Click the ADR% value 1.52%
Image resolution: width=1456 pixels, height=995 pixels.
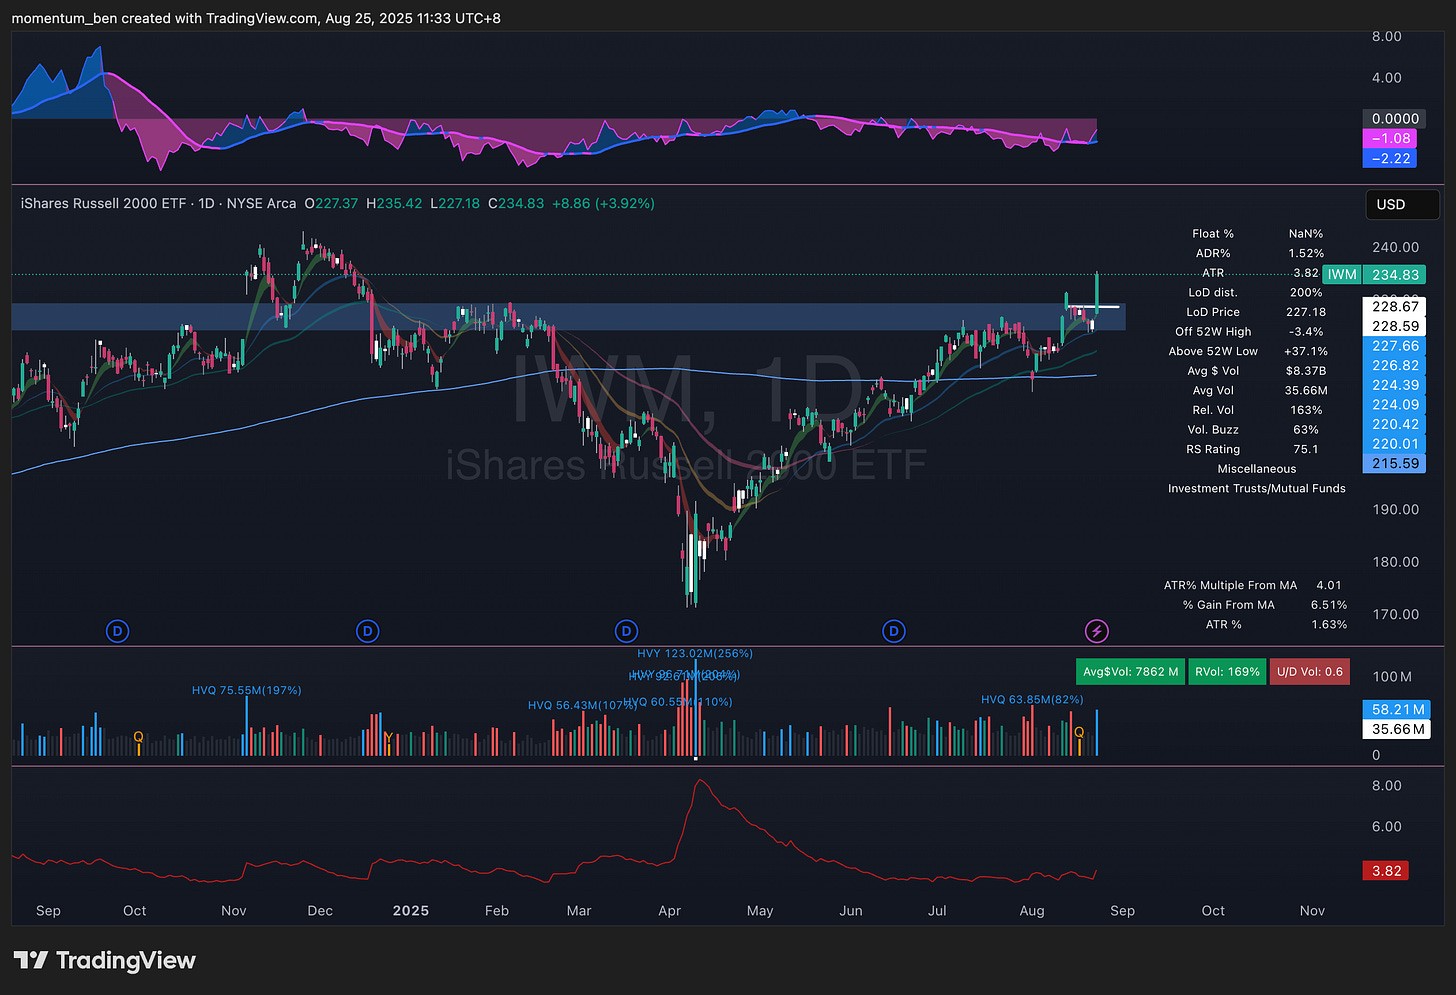point(1305,253)
